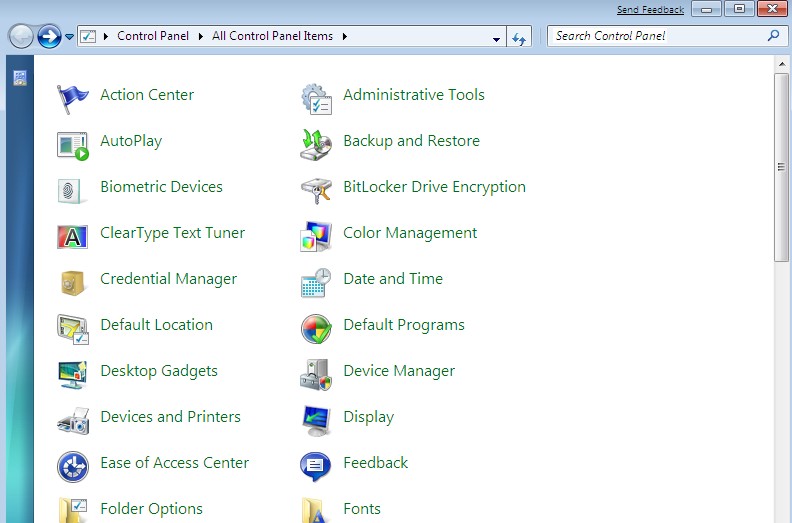This screenshot has height=523, width=792.
Task: Open the Display monitor icon
Action: 316,421
